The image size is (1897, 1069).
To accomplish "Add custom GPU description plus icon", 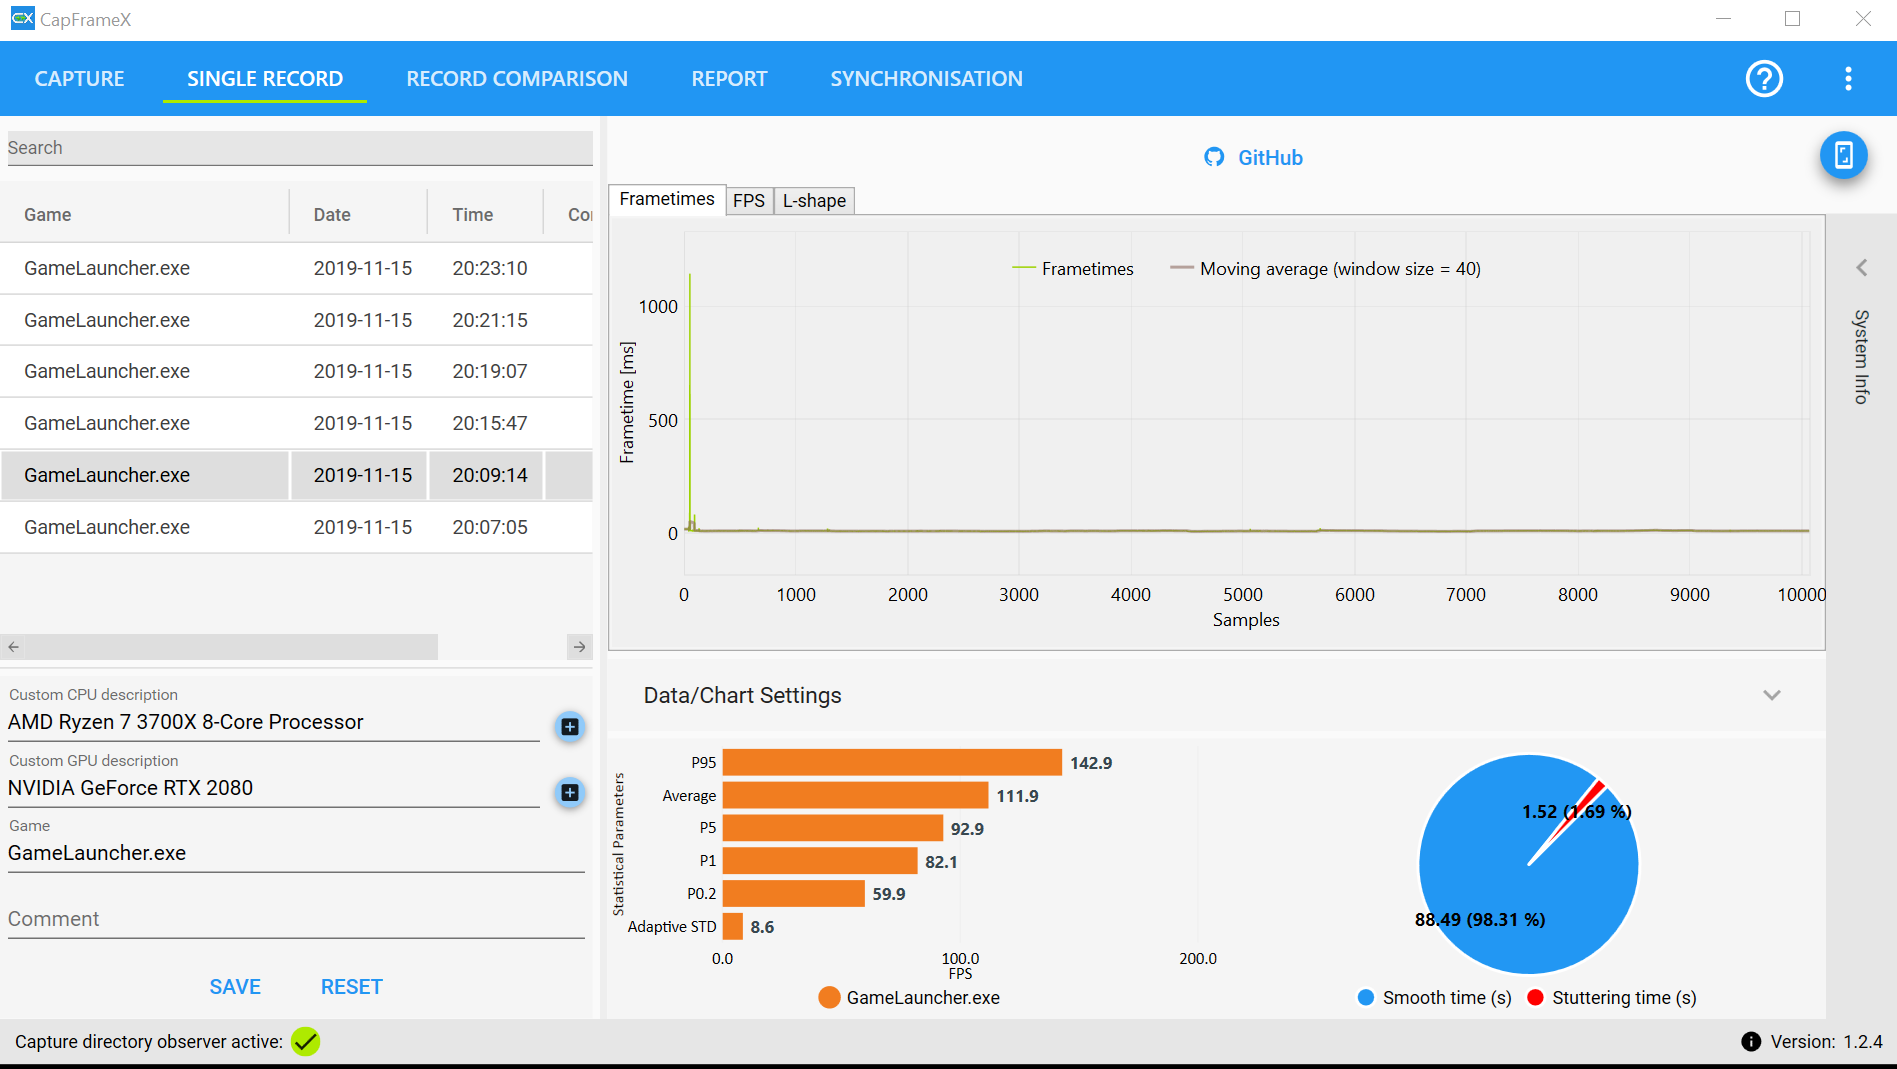I will point(570,793).
